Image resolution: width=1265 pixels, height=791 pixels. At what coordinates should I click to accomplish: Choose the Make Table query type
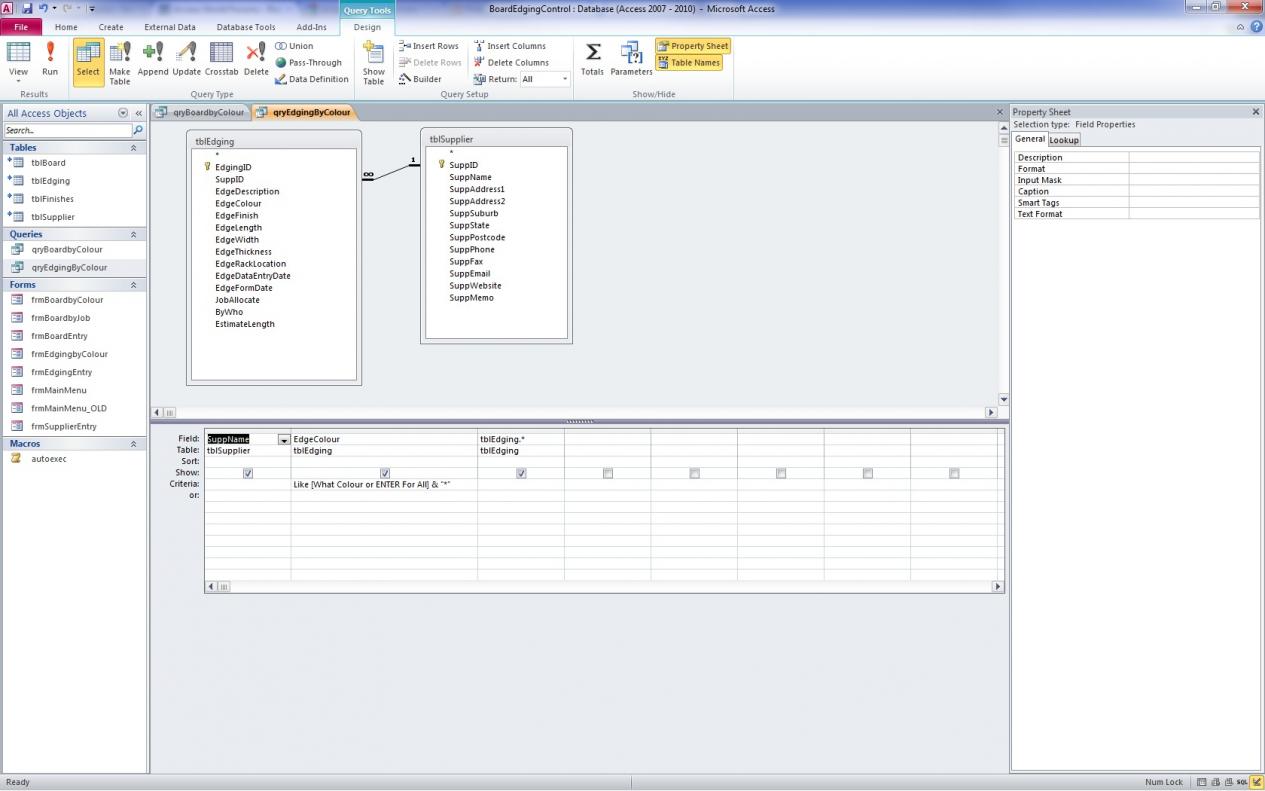120,62
